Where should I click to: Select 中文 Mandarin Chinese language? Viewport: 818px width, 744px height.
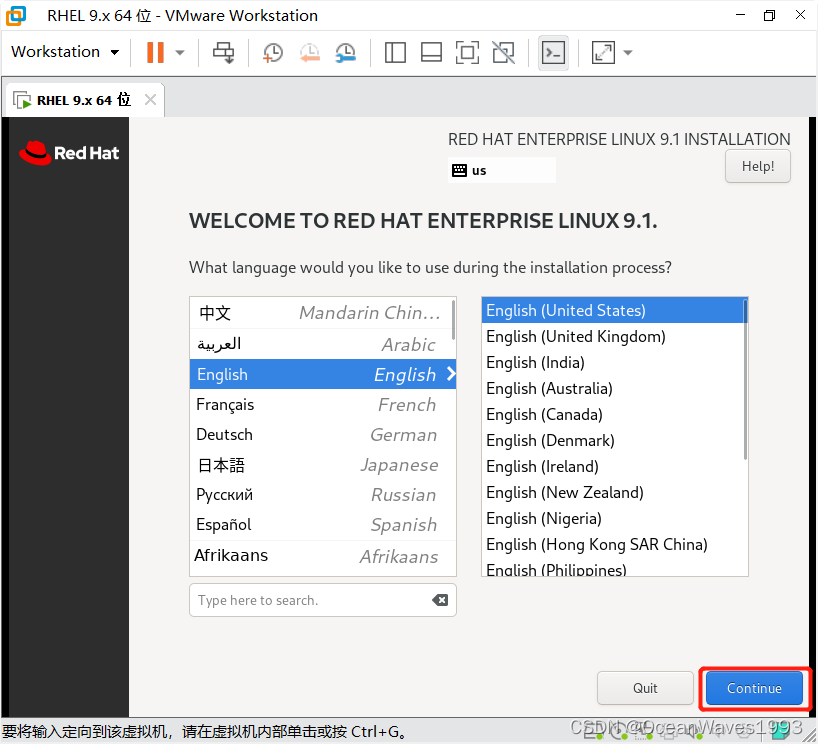point(320,313)
